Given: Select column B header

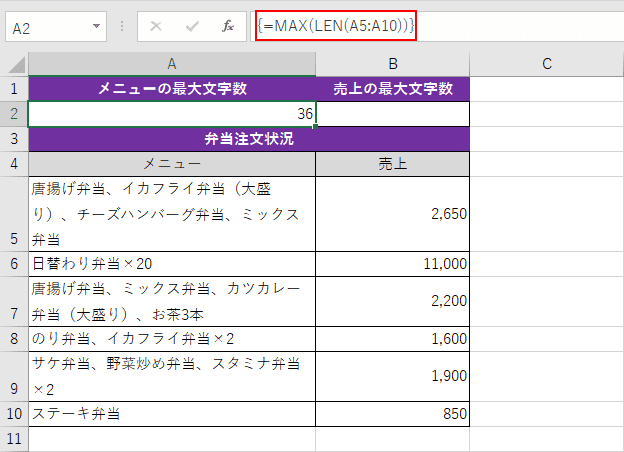Looking at the screenshot, I should pos(392,64).
